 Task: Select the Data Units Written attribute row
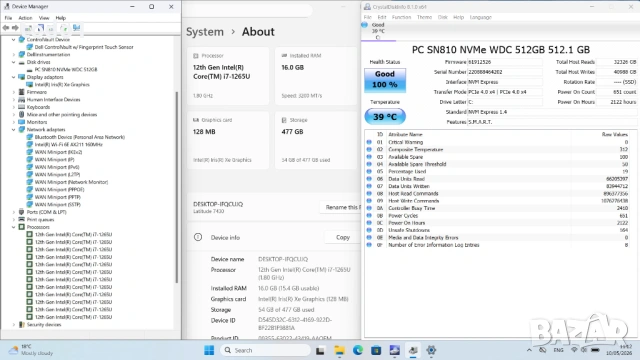tap(497, 186)
